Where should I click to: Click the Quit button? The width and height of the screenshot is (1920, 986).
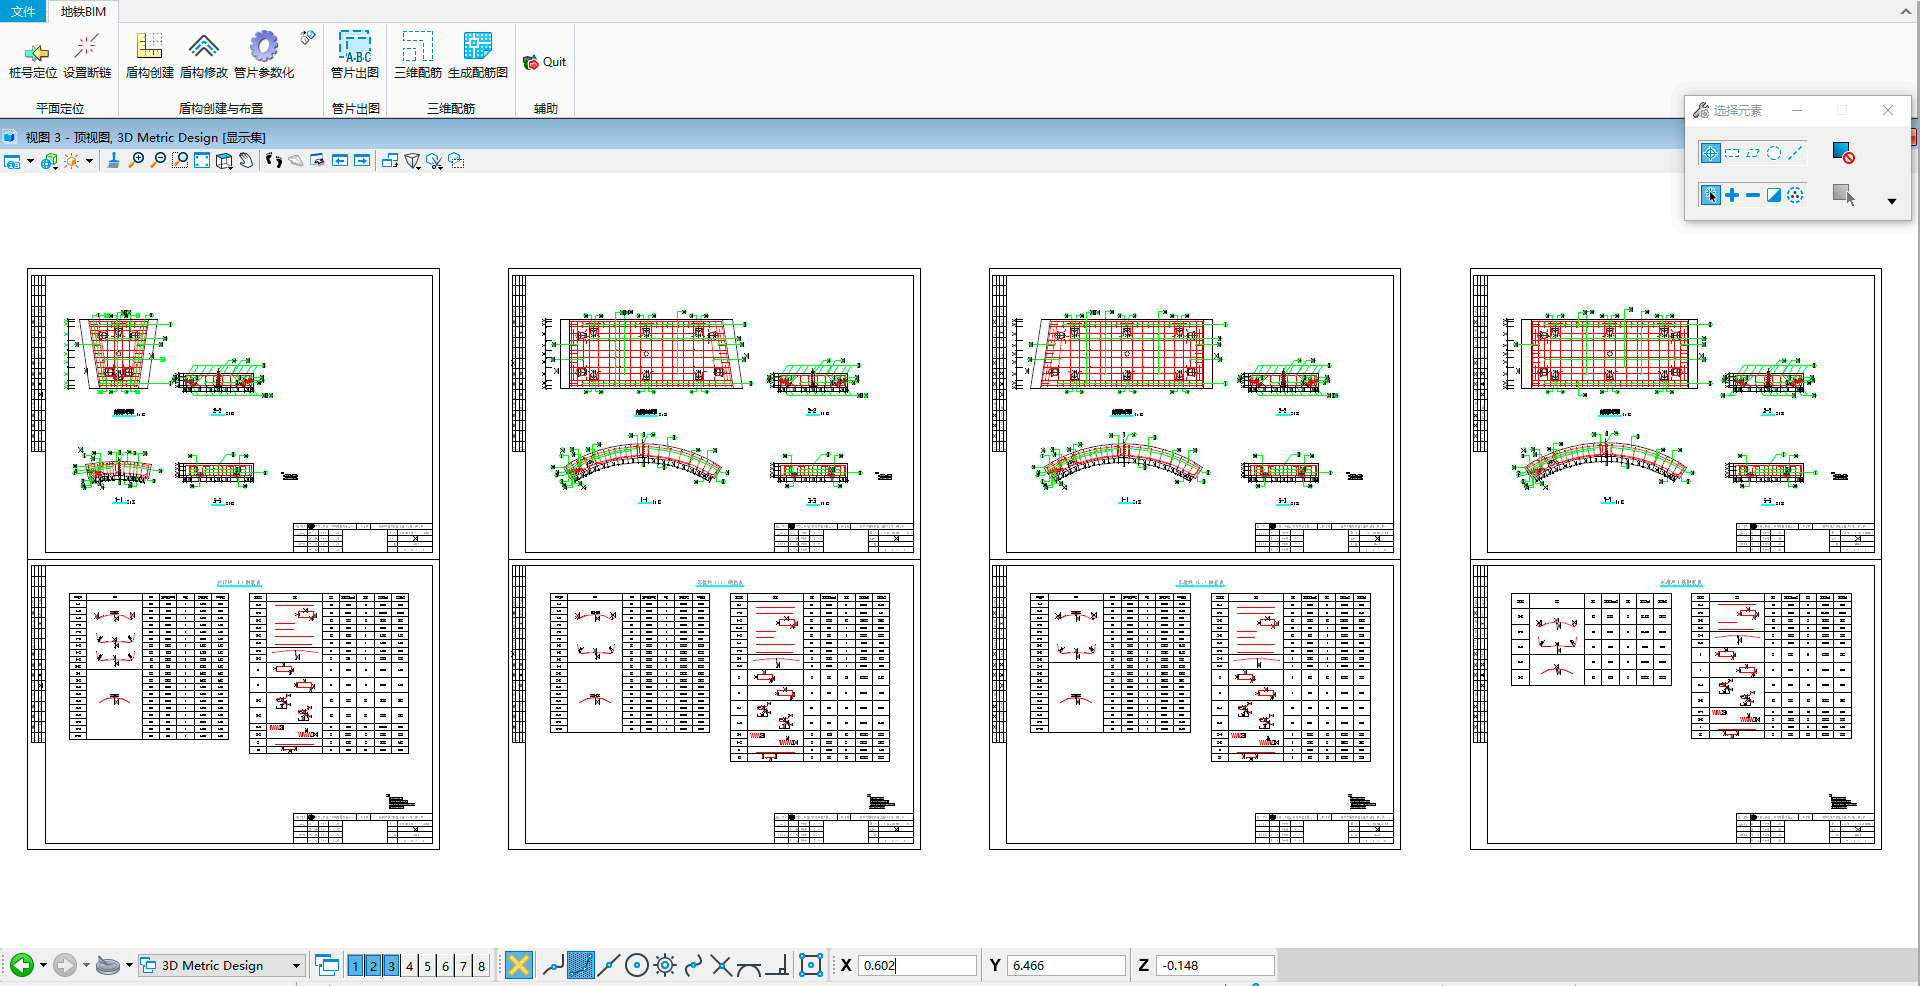pos(545,62)
